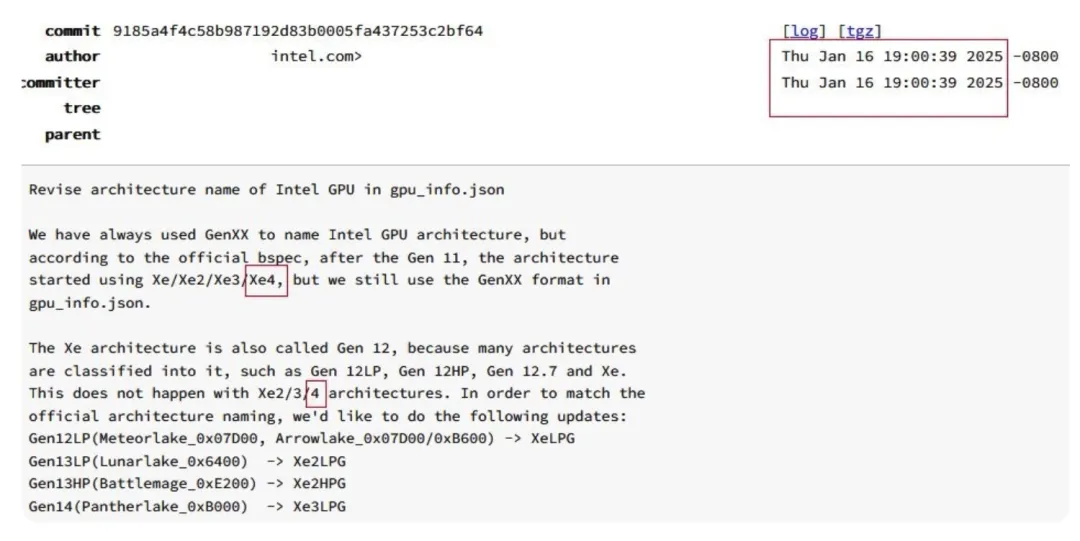Open the [log] link
The width and height of the screenshot is (1080, 541).
805,31
